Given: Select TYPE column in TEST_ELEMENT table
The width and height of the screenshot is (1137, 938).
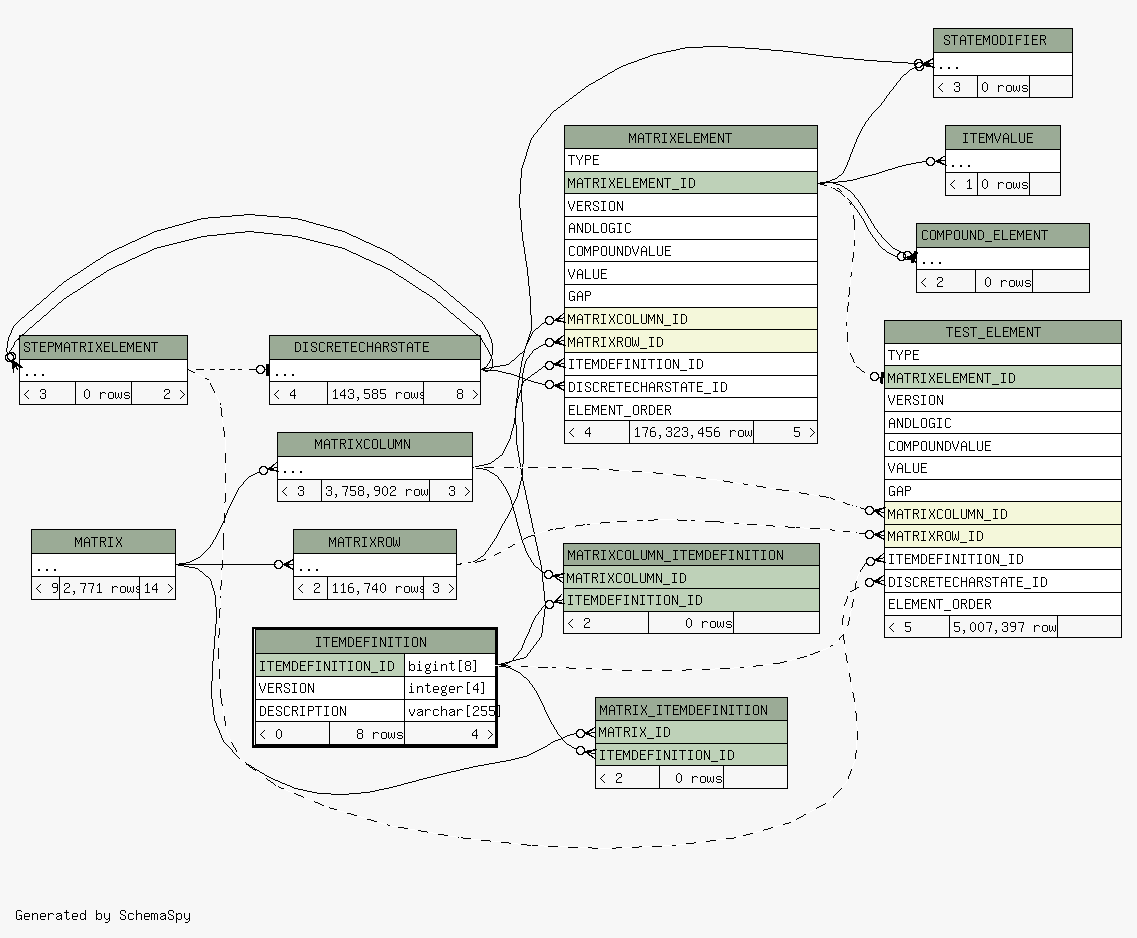Looking at the screenshot, I should 1003,355.
